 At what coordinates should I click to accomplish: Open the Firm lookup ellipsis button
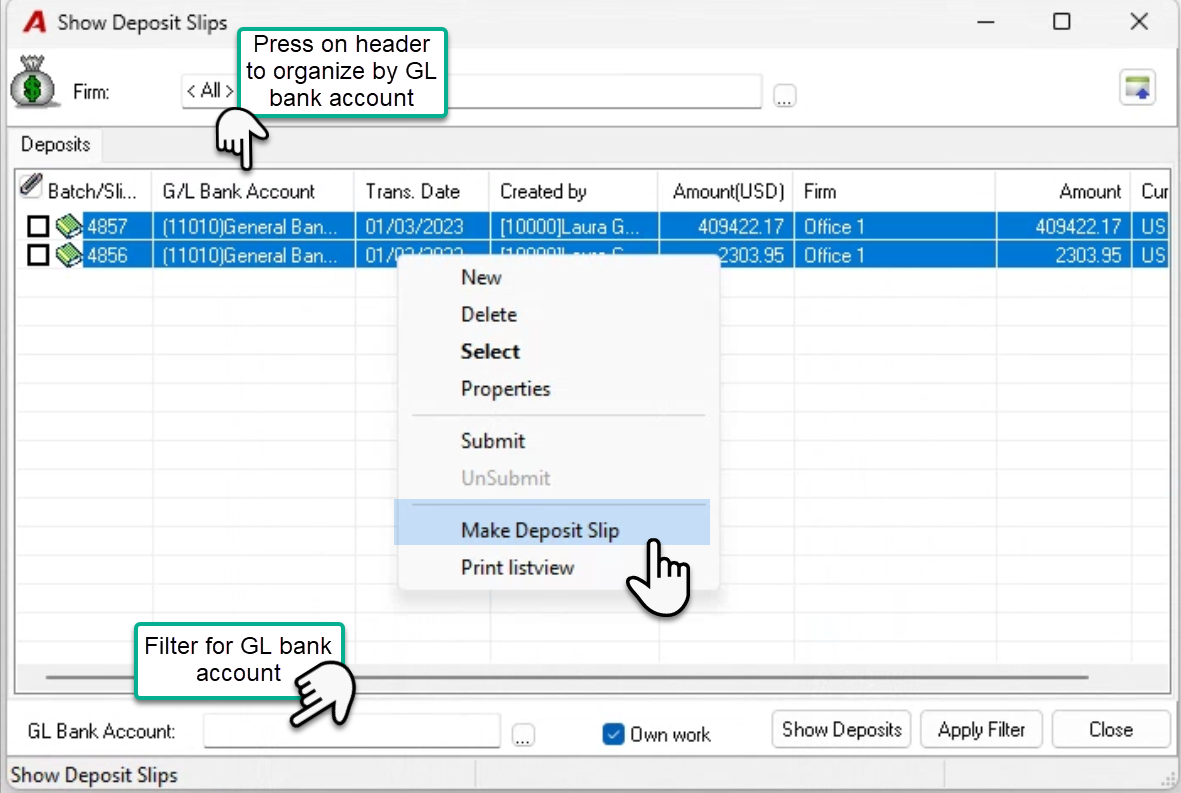784,96
